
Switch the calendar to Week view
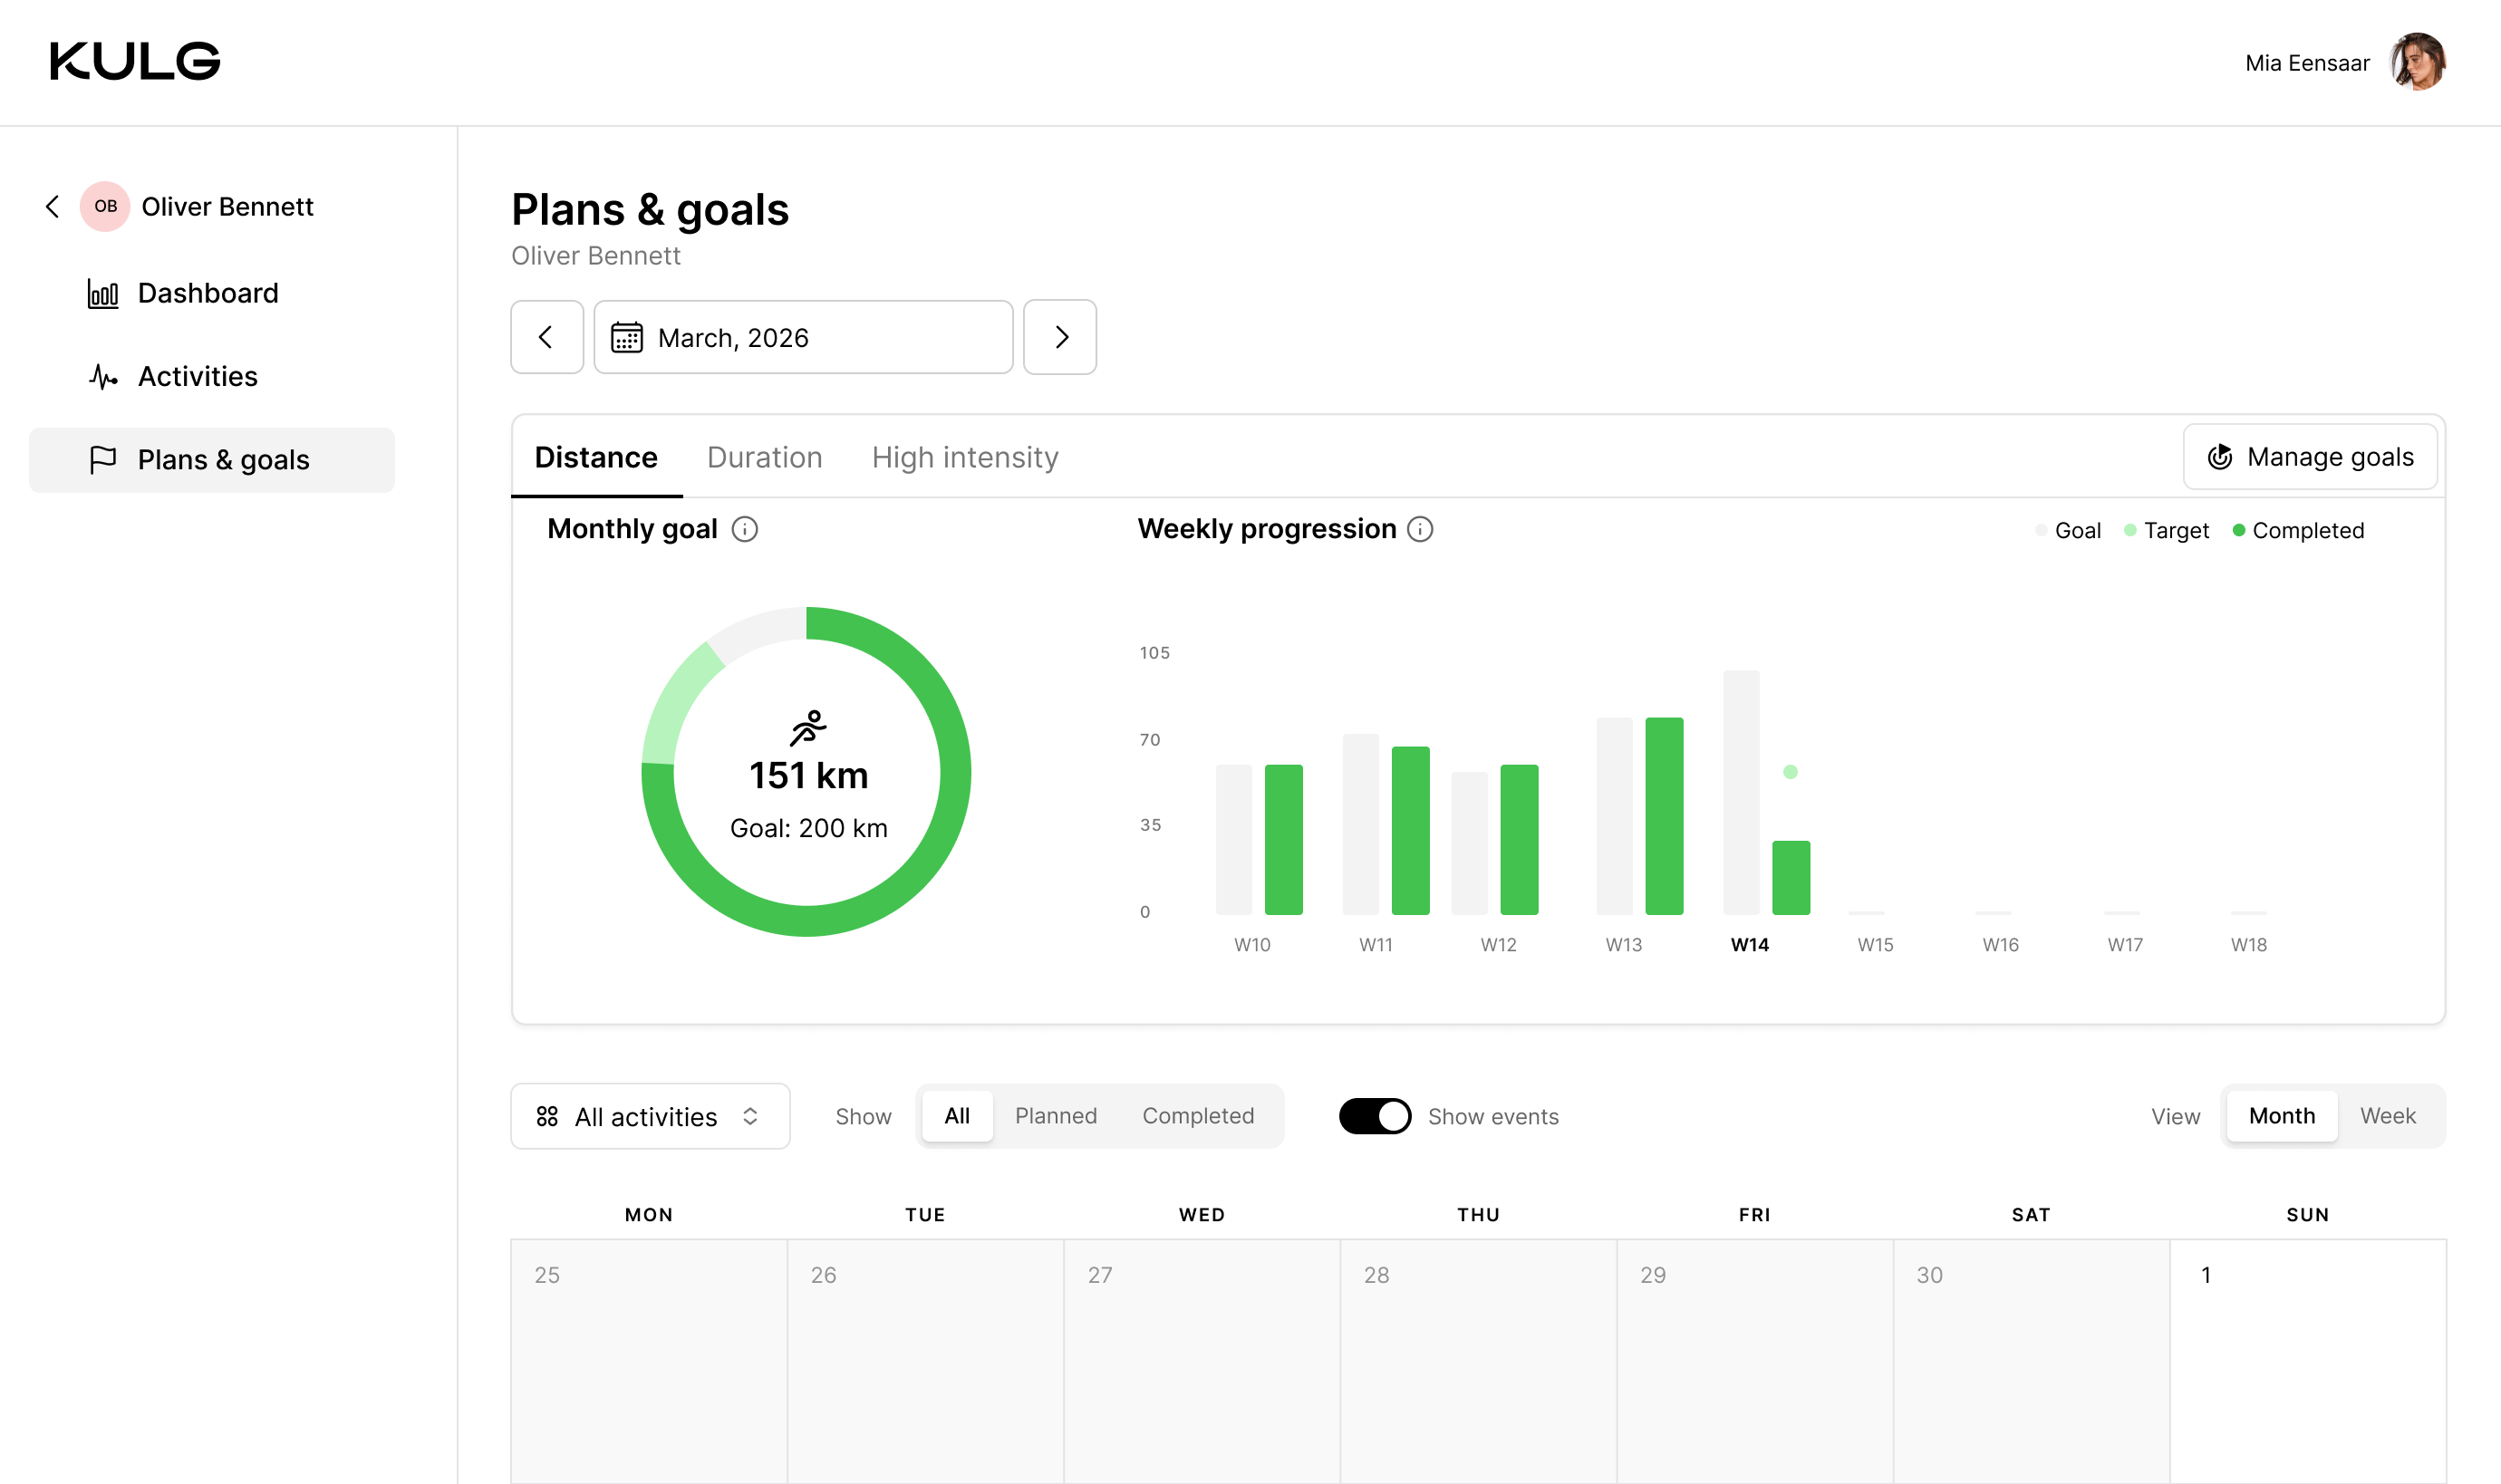(x=2386, y=1116)
